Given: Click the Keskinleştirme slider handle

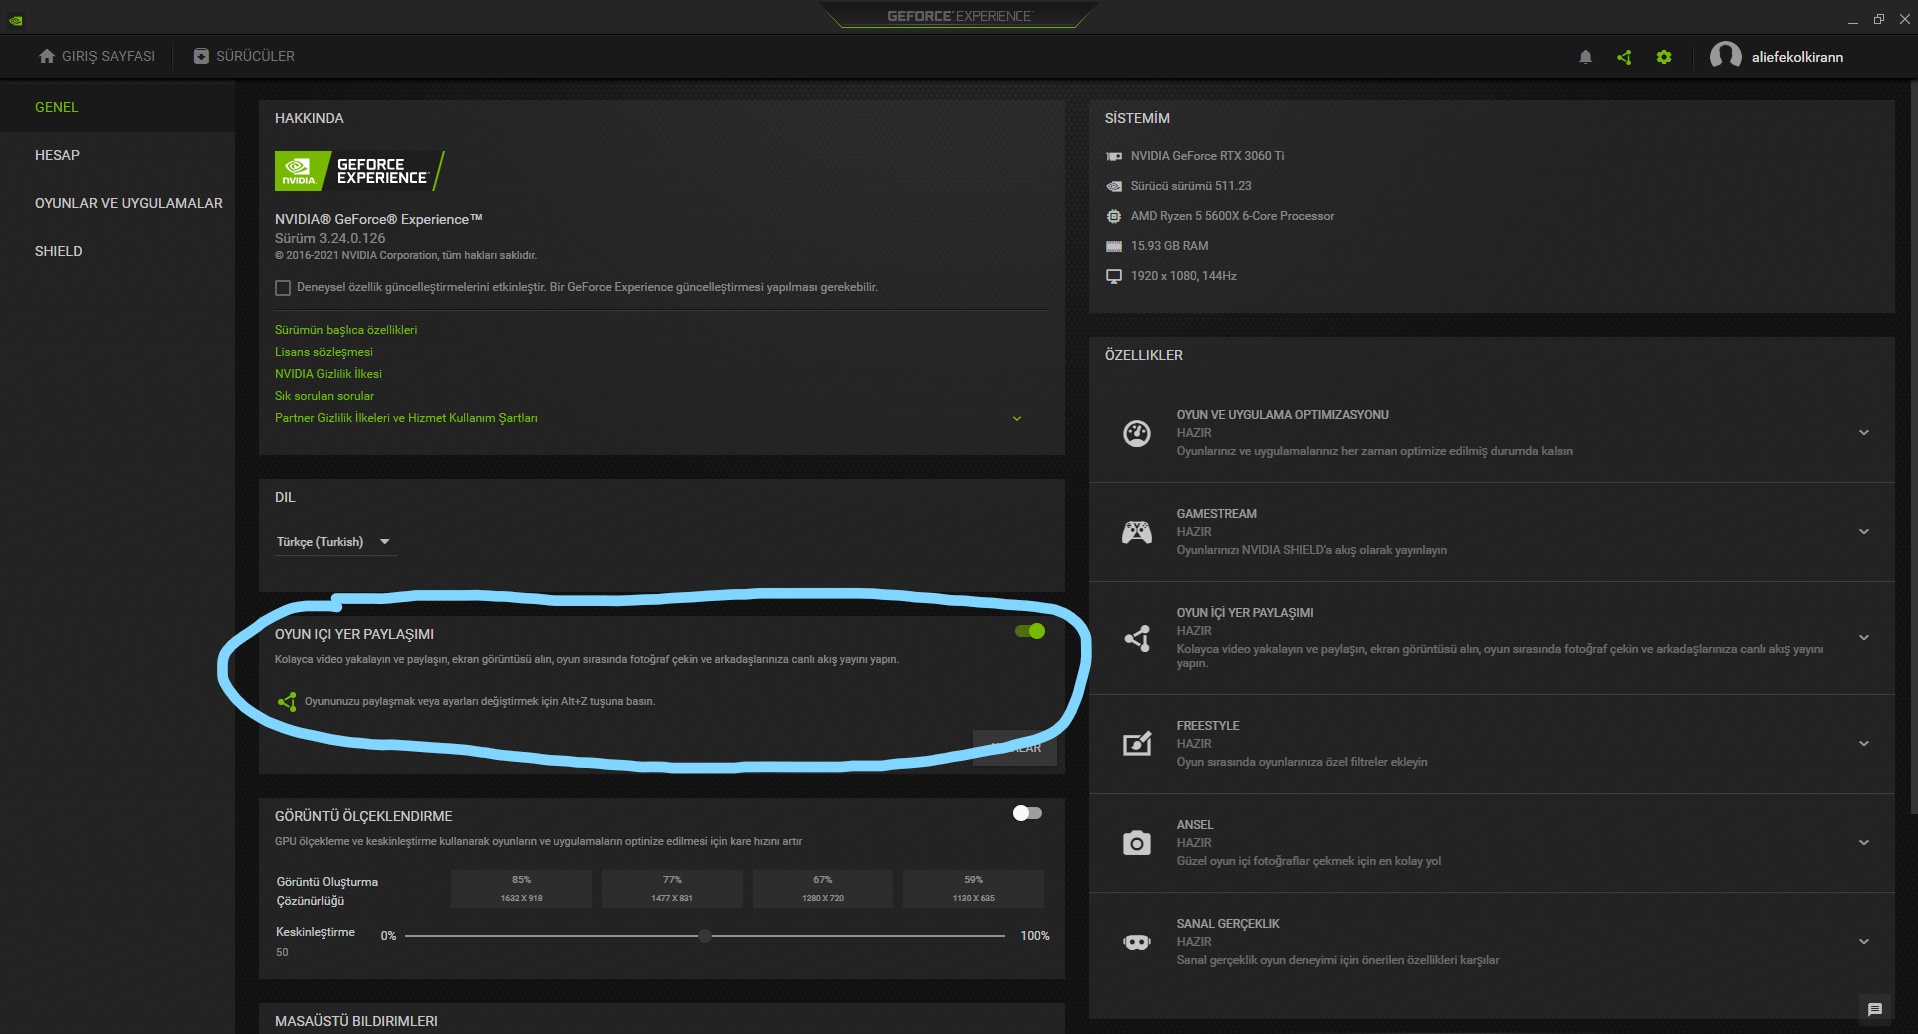Looking at the screenshot, I should (705, 936).
